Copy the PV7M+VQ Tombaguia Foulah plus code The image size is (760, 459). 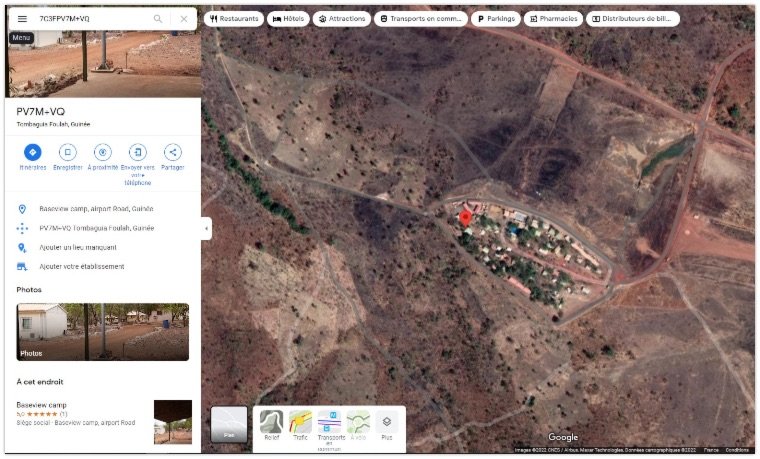coord(103,228)
